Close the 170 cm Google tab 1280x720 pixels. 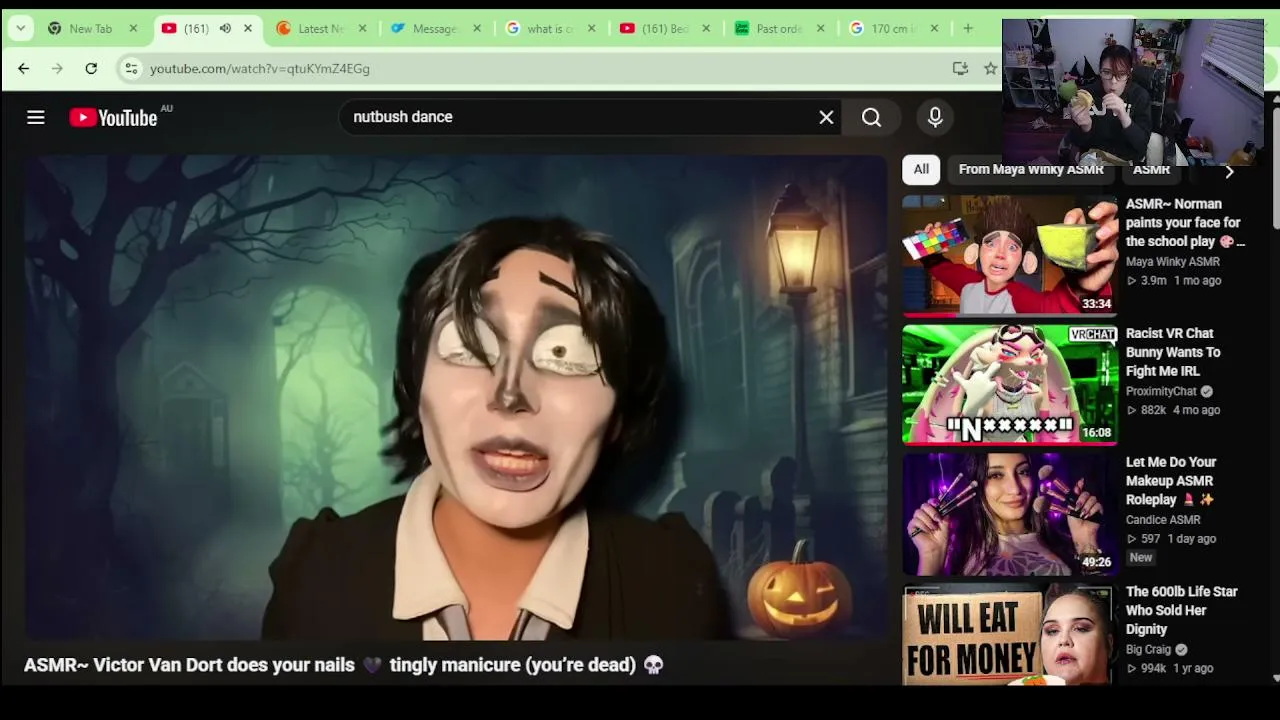click(935, 28)
